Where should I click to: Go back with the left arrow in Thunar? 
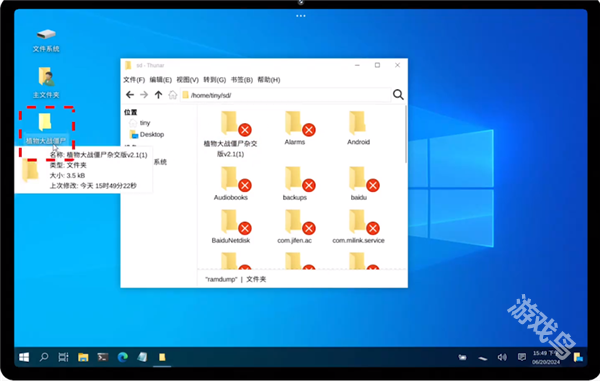[x=130, y=94]
